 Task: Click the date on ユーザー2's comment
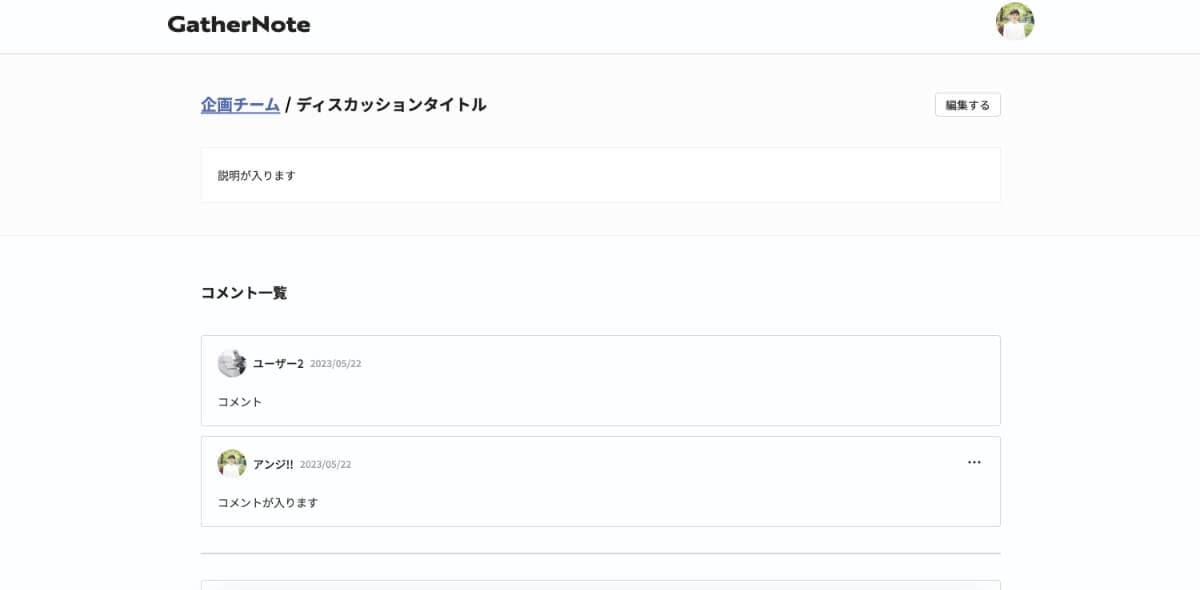[x=336, y=364]
